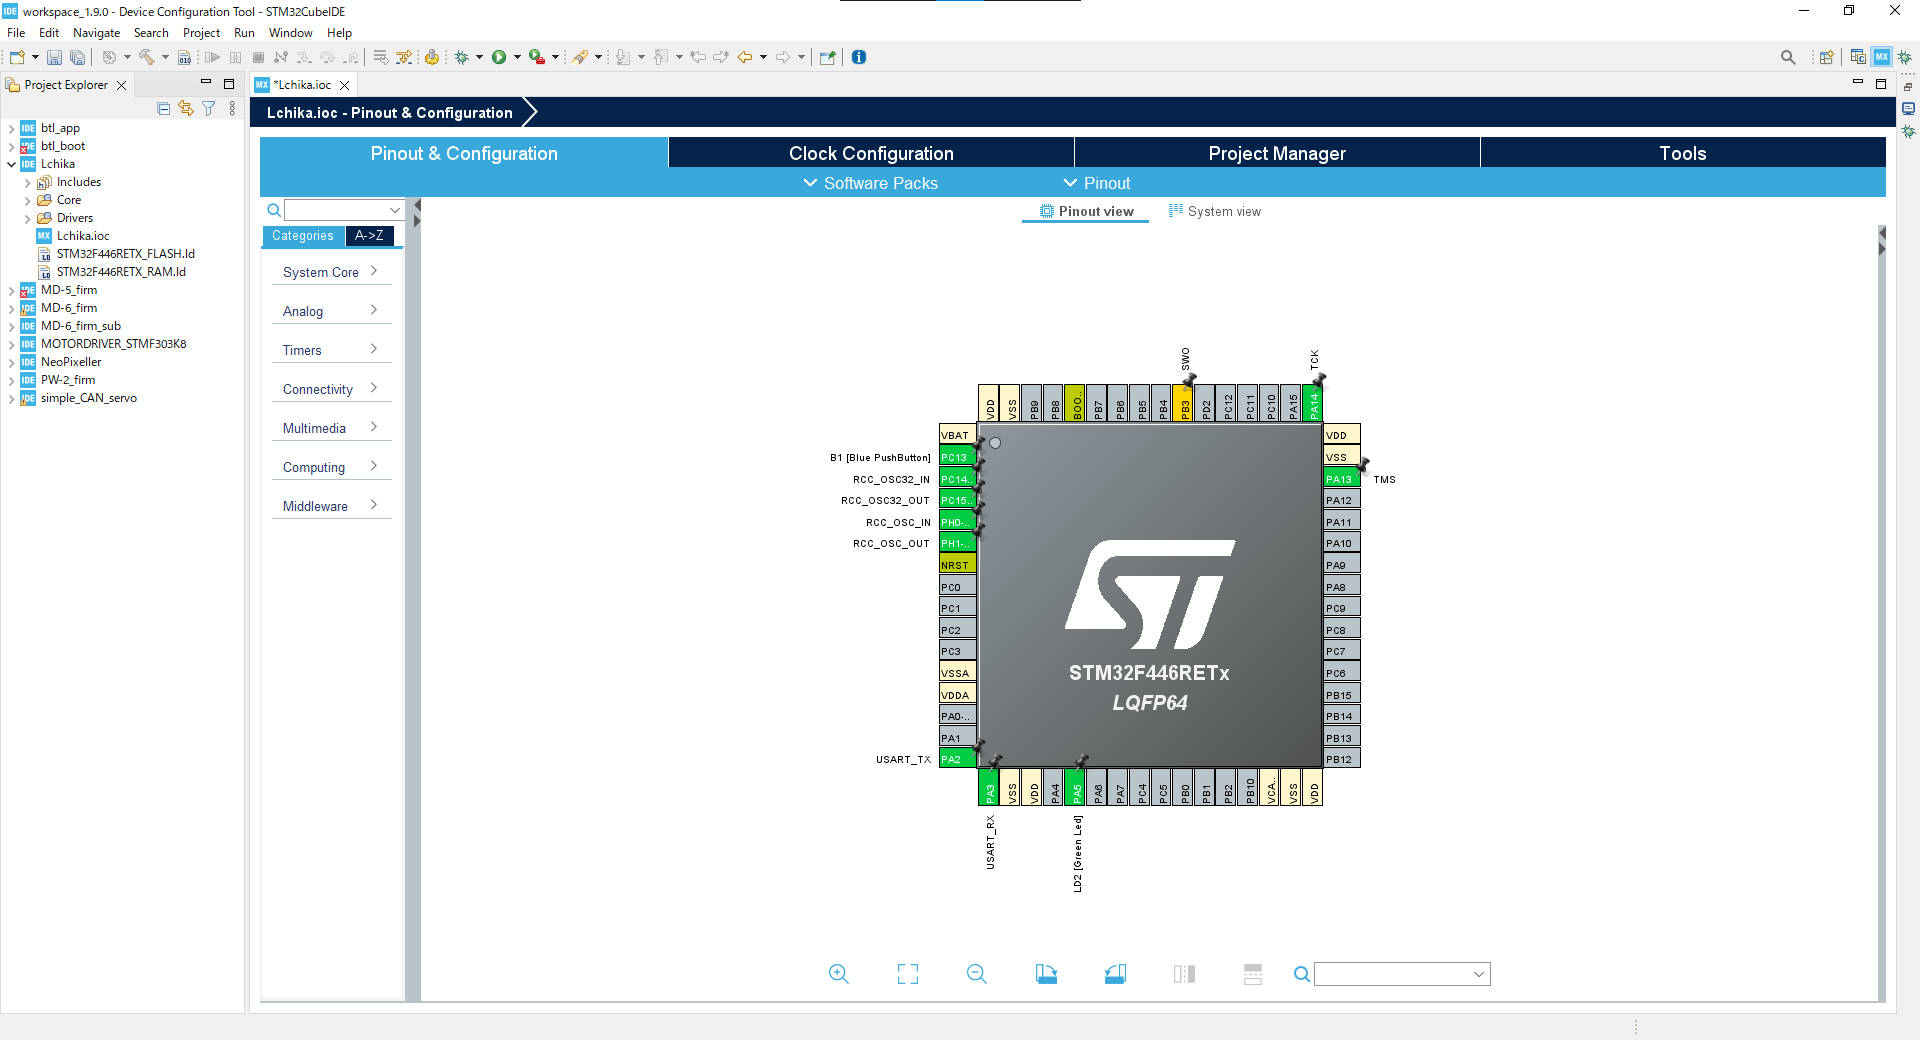Click the category search input field

343,210
